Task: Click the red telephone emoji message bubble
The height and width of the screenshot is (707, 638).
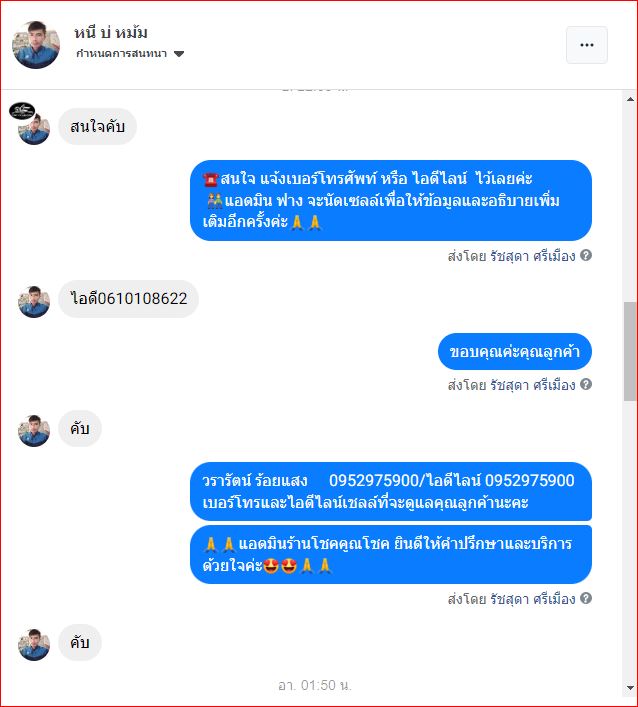Action: 390,200
